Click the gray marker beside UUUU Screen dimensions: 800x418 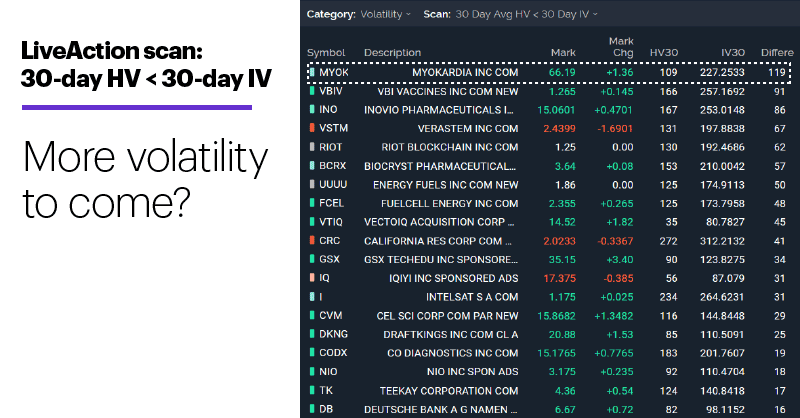click(311, 185)
